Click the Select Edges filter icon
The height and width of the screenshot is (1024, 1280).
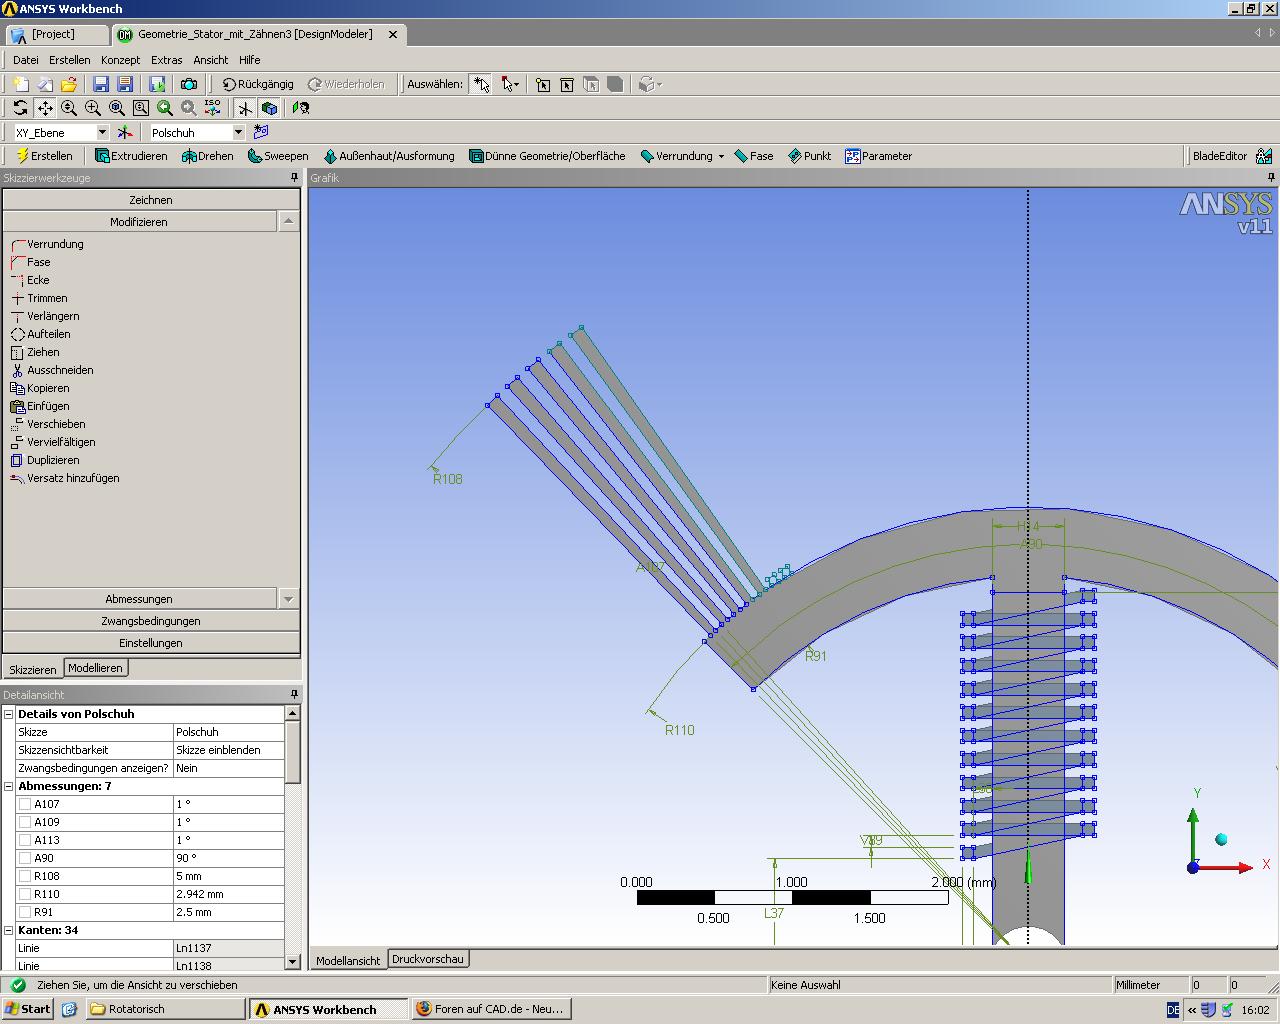(567, 85)
